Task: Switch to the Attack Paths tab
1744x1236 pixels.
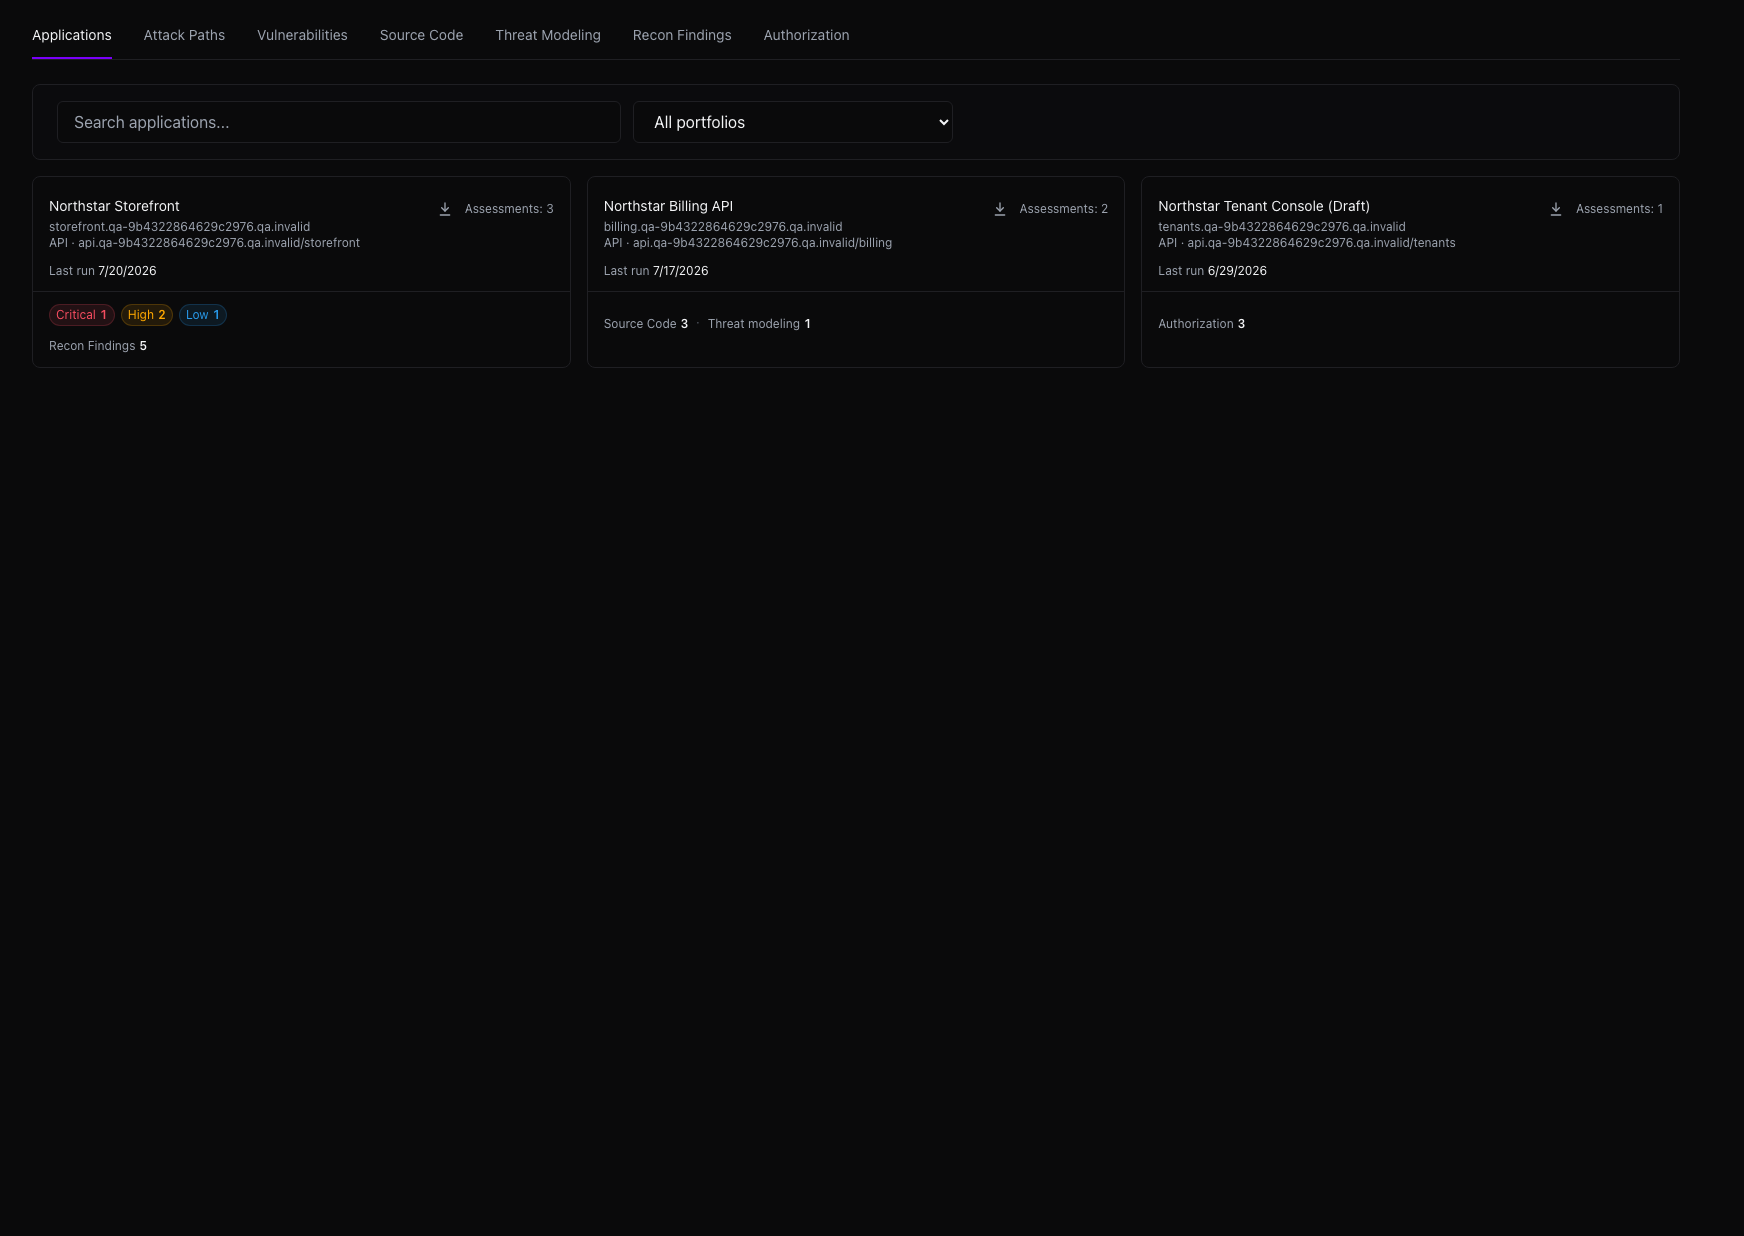Action: [184, 35]
